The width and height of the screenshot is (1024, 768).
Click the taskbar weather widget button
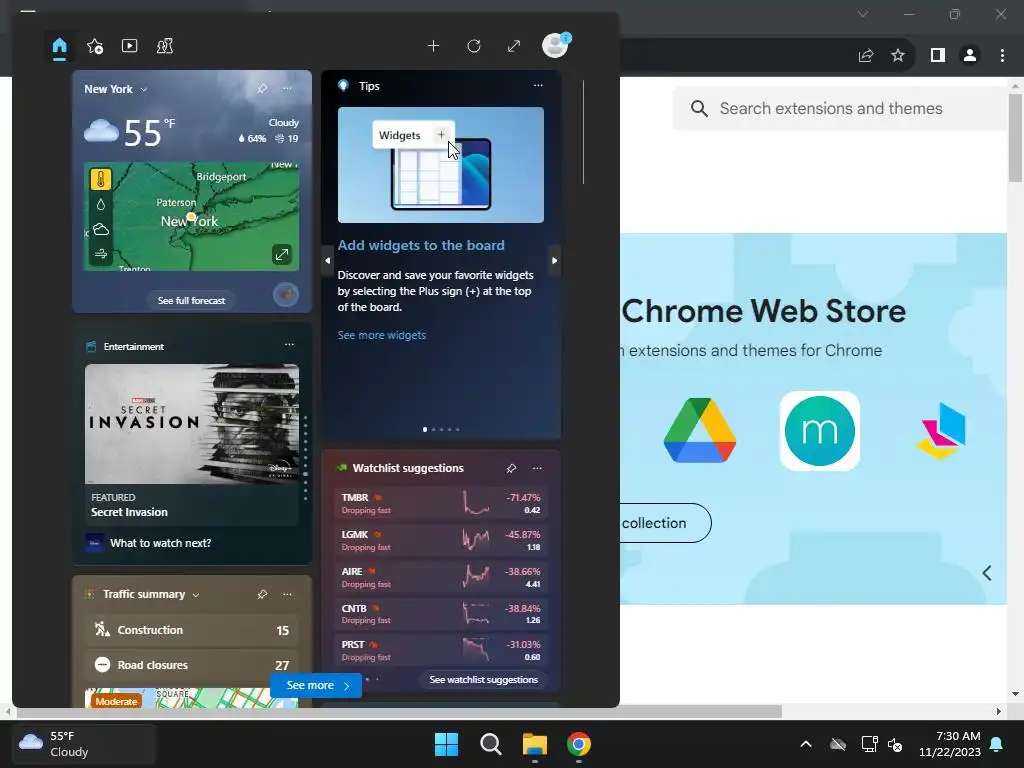pyautogui.click(x=84, y=744)
